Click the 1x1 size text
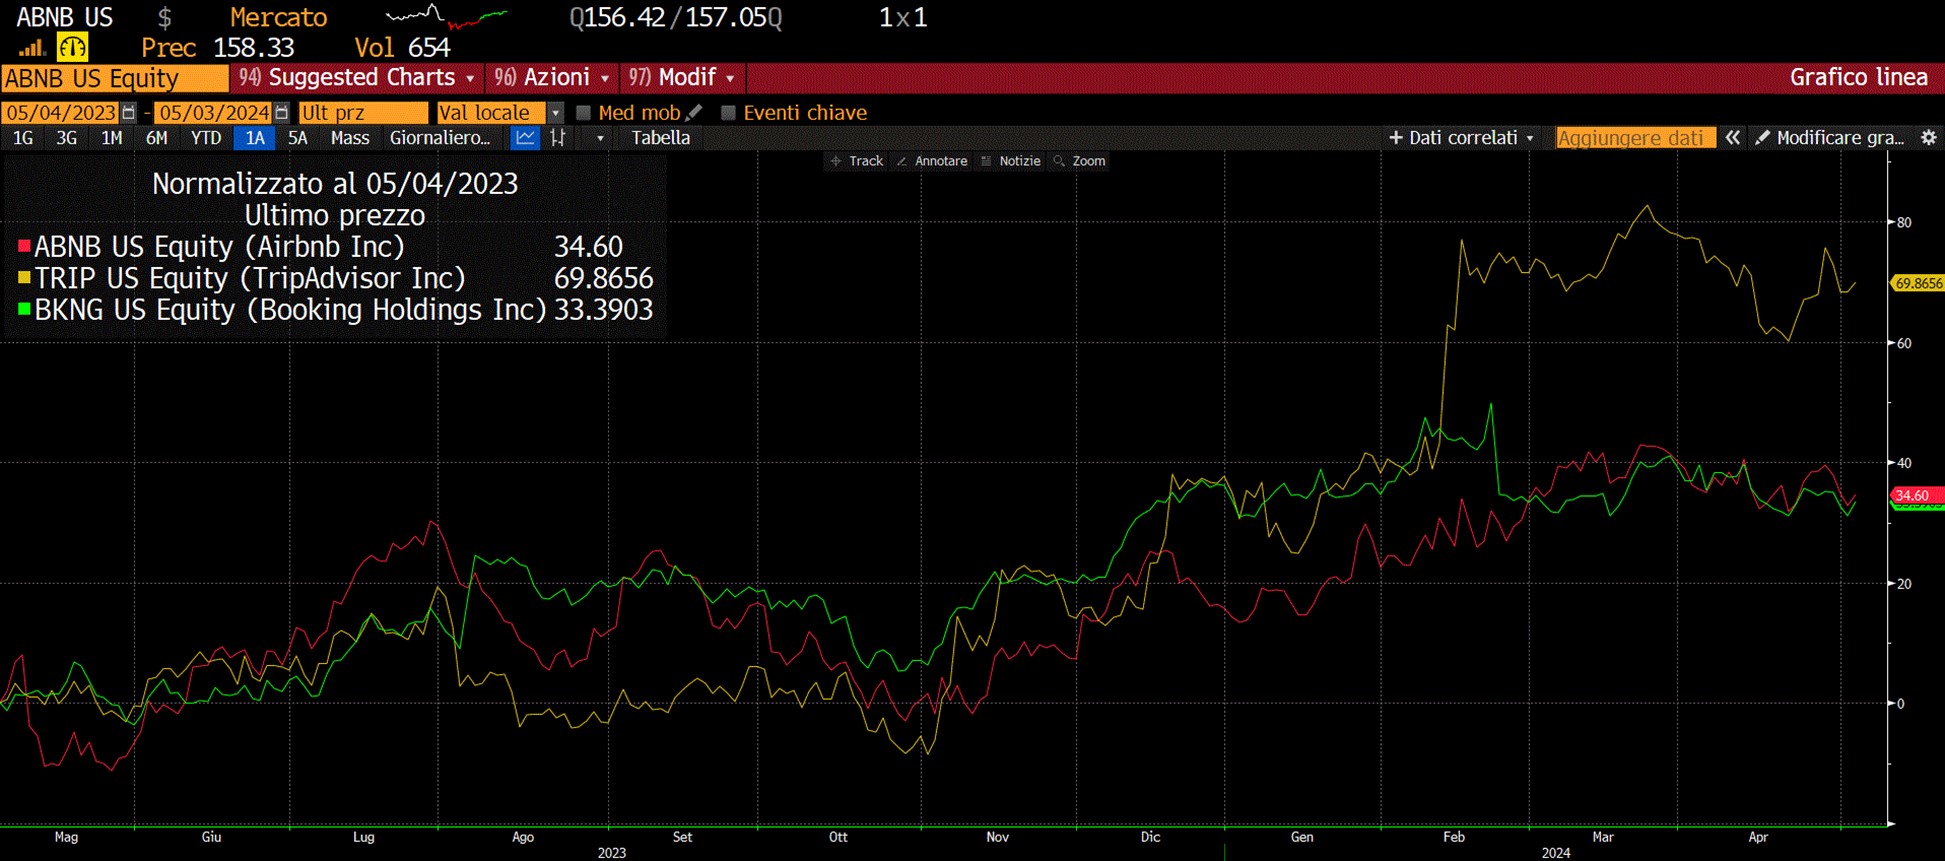This screenshot has width=1945, height=861. pyautogui.click(x=903, y=18)
